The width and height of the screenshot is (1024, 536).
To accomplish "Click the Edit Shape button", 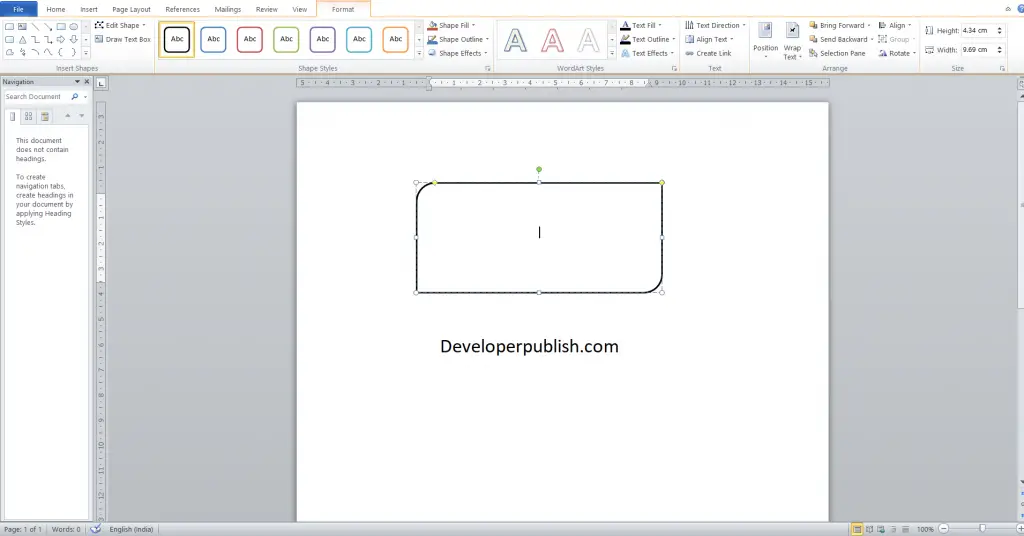I will [120, 25].
